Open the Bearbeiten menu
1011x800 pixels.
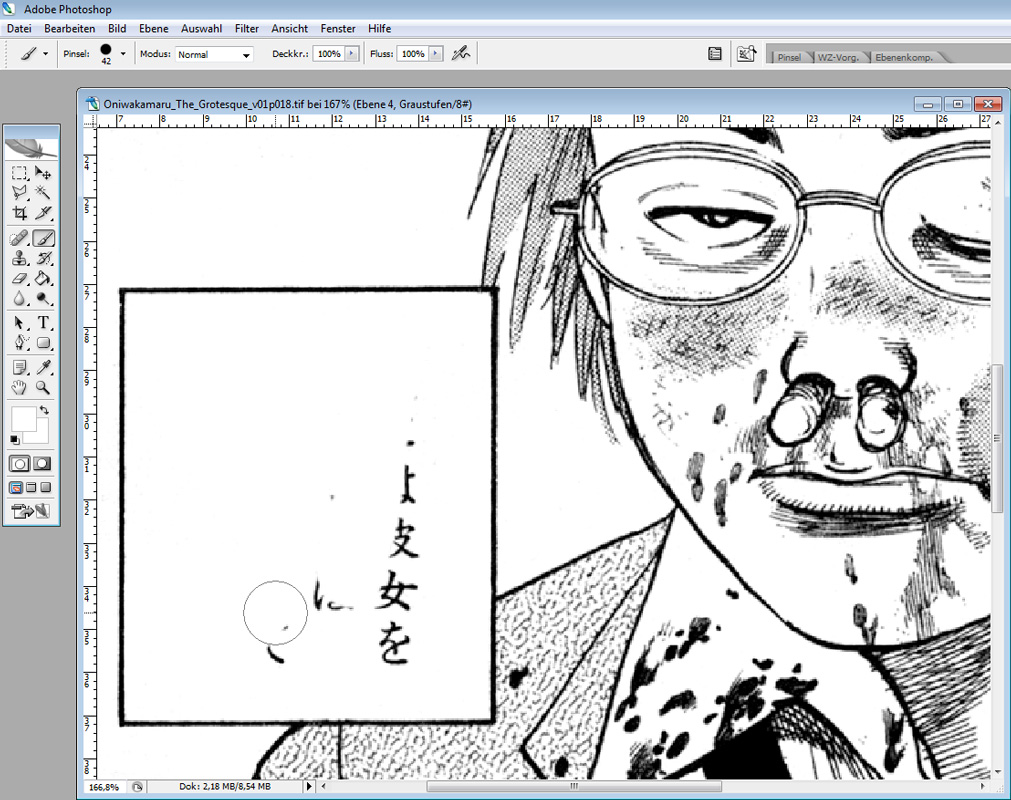(x=70, y=28)
